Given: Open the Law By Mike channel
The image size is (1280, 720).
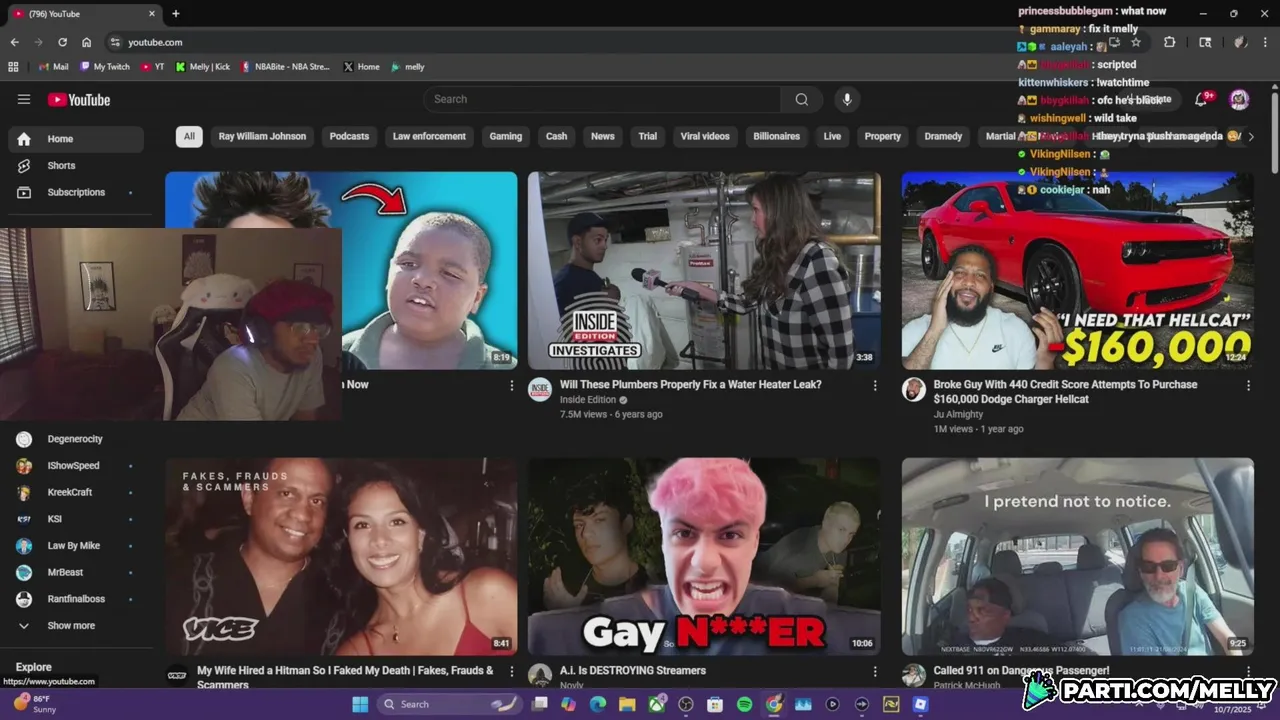Looking at the screenshot, I should (x=76, y=546).
